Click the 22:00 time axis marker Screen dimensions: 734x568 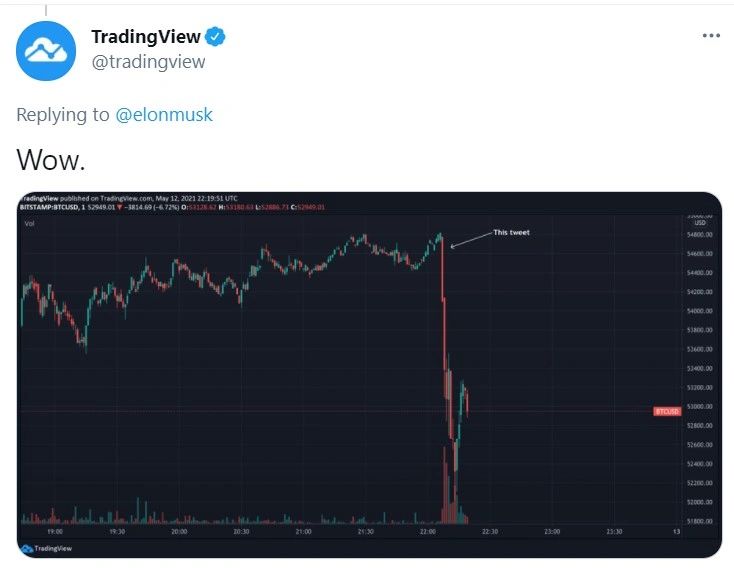[x=428, y=531]
